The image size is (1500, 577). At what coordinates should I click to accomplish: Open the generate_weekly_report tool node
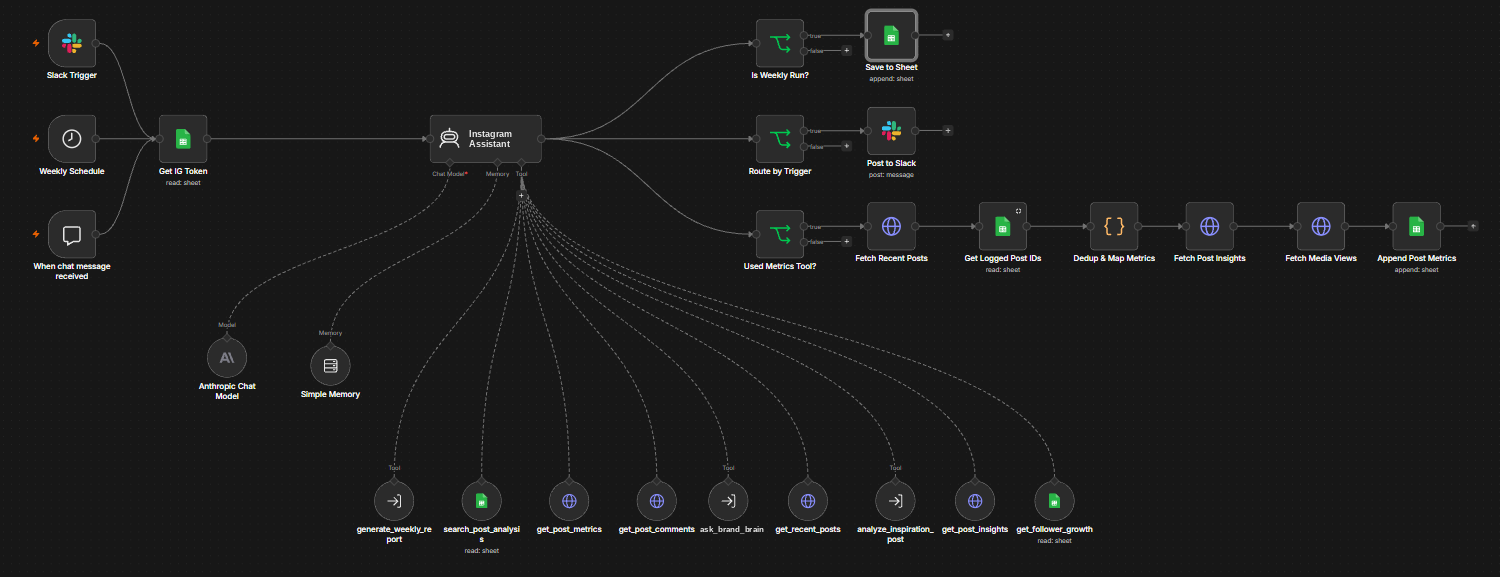(394, 500)
